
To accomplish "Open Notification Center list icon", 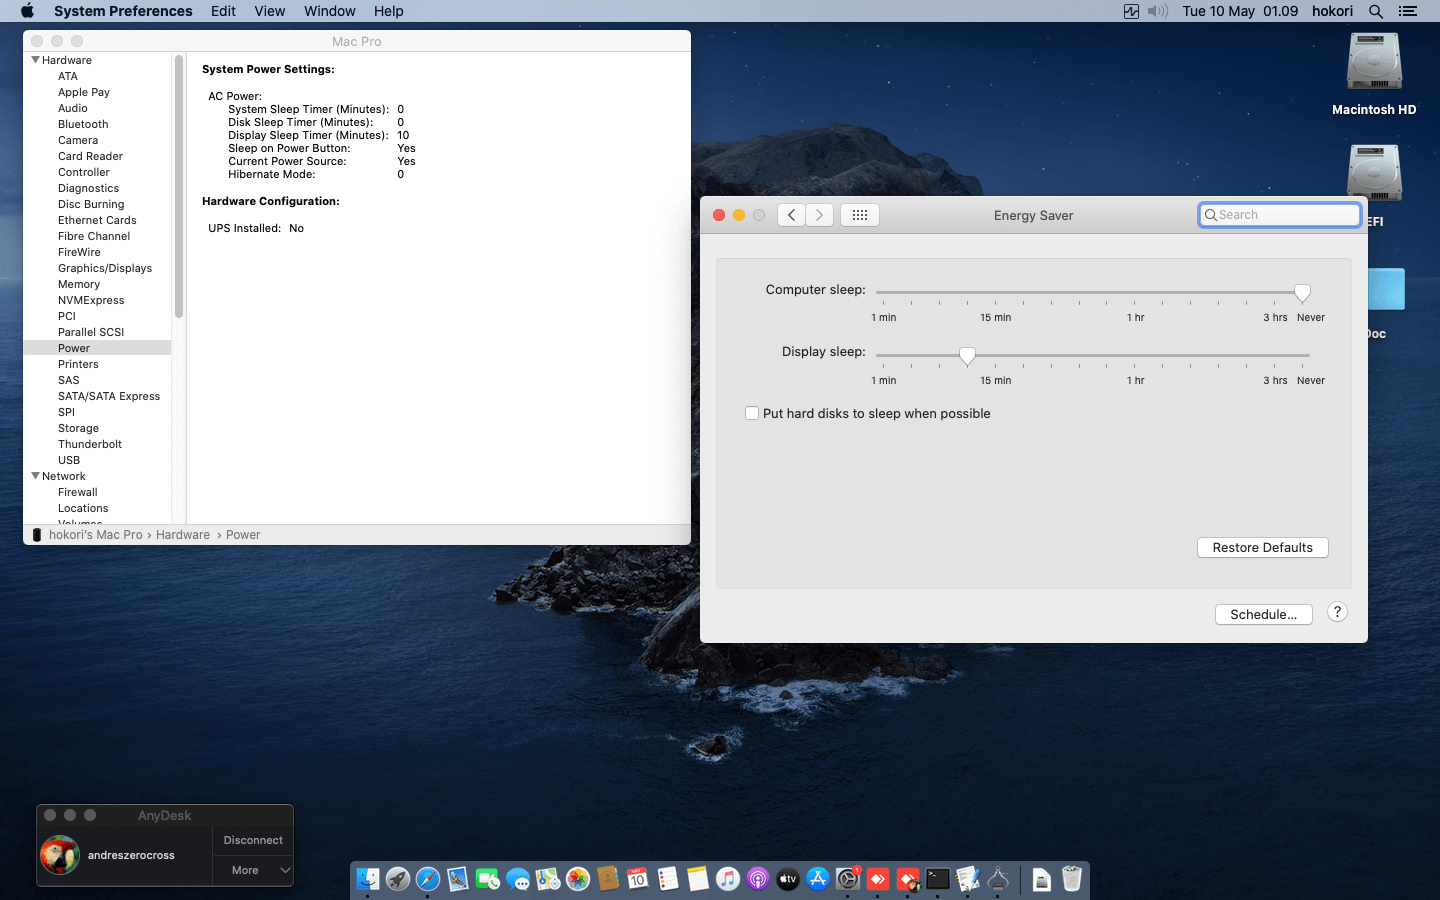I will point(1408,11).
